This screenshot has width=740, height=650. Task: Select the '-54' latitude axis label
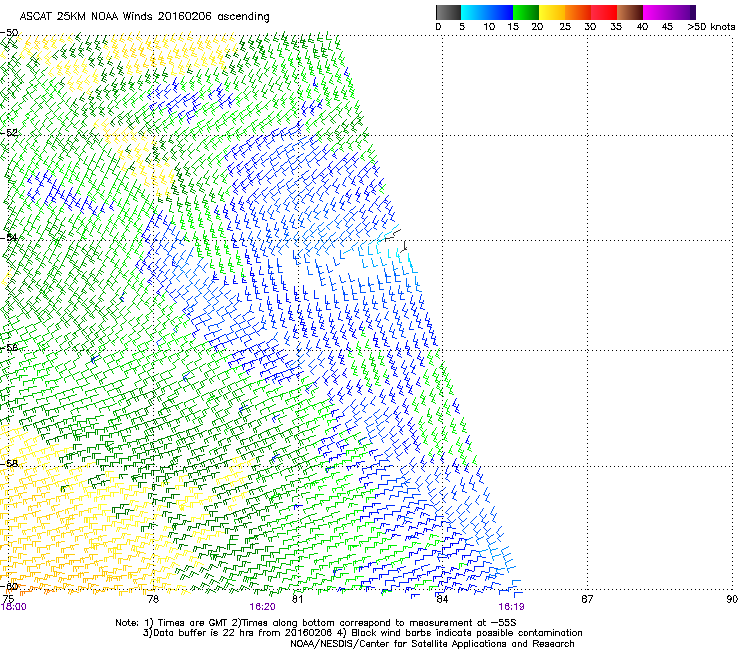(x=9, y=237)
